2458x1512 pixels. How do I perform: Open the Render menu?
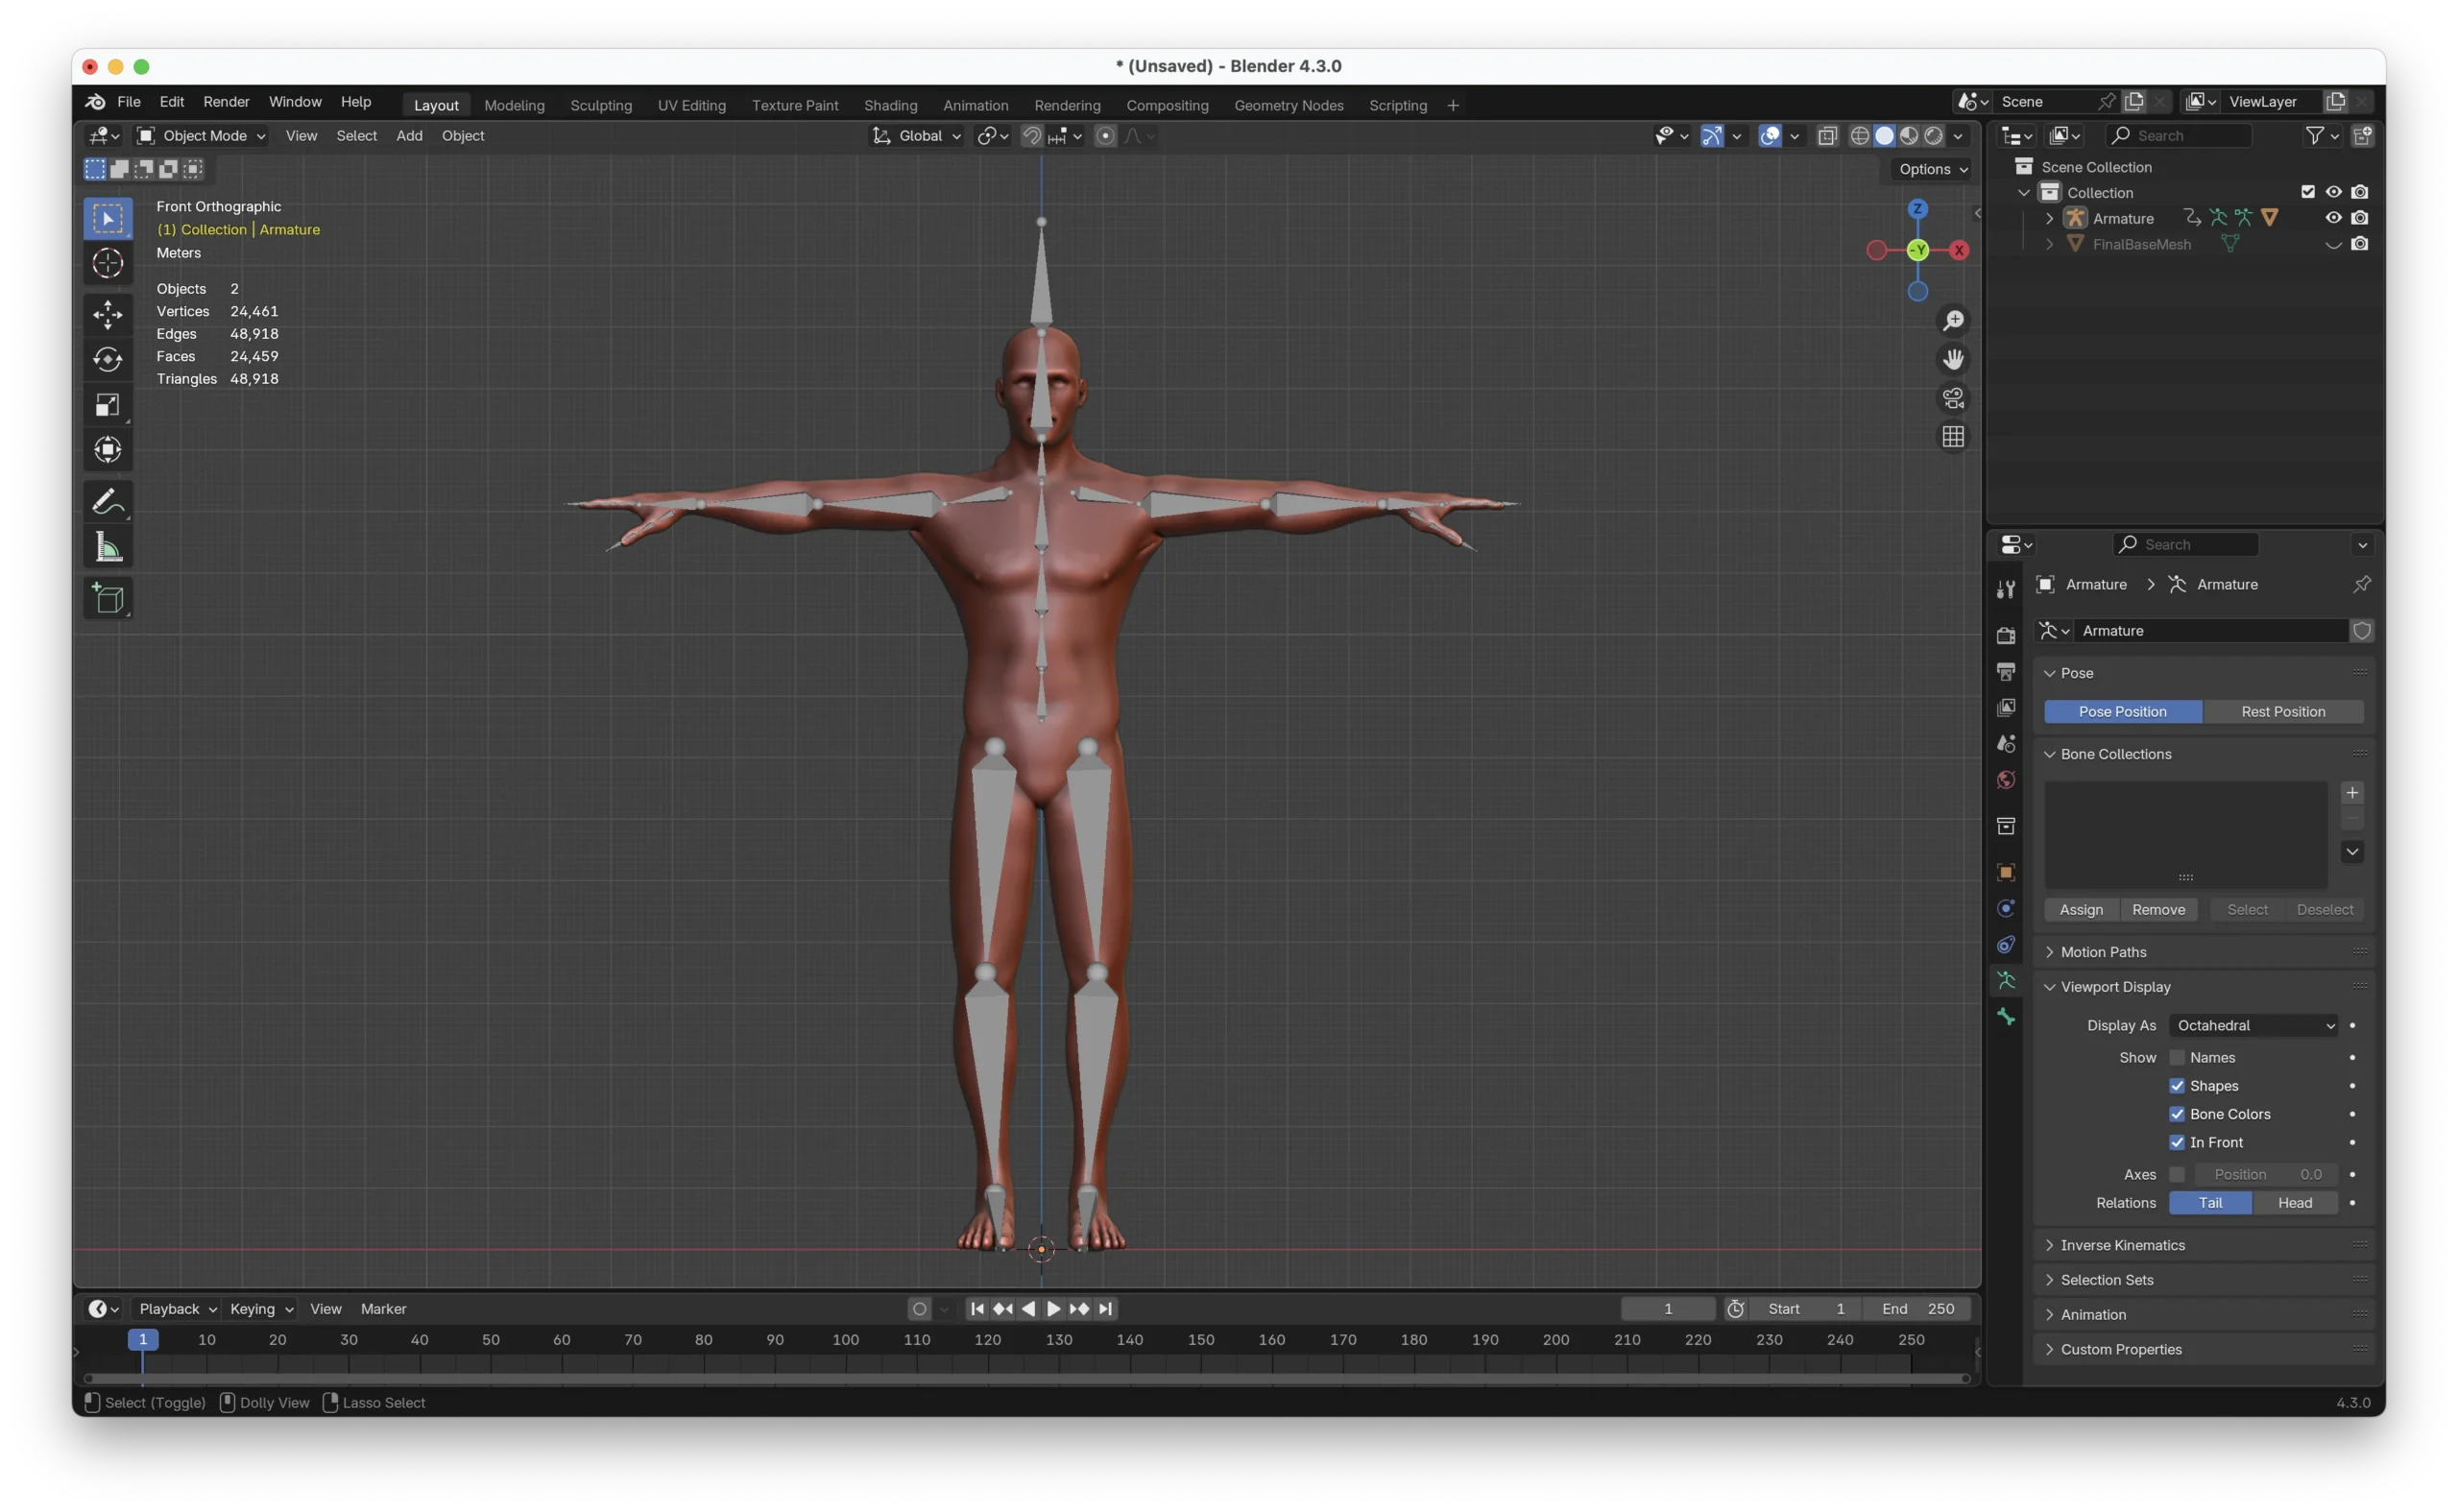coord(226,102)
